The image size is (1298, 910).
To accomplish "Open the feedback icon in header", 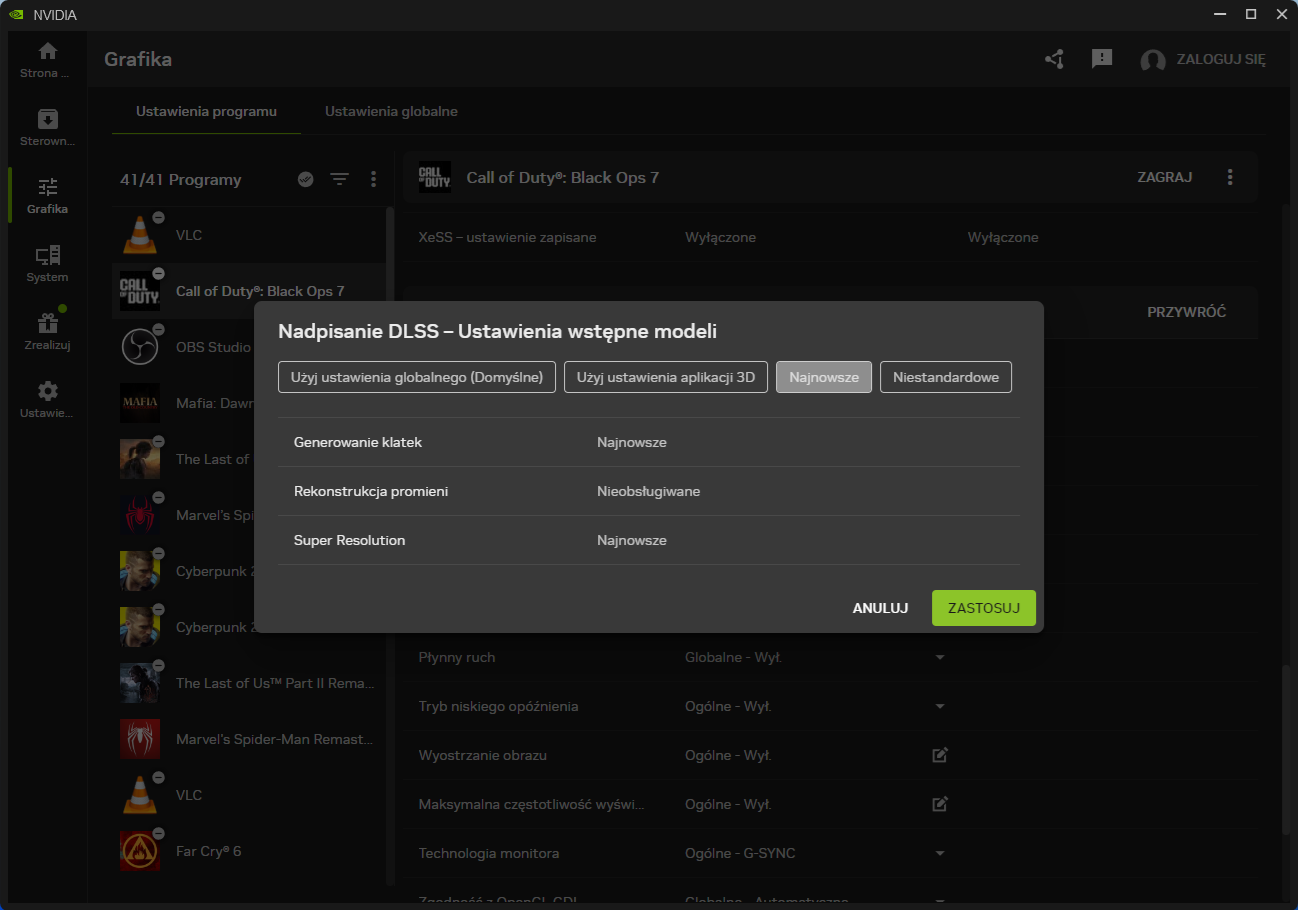I will (1102, 59).
